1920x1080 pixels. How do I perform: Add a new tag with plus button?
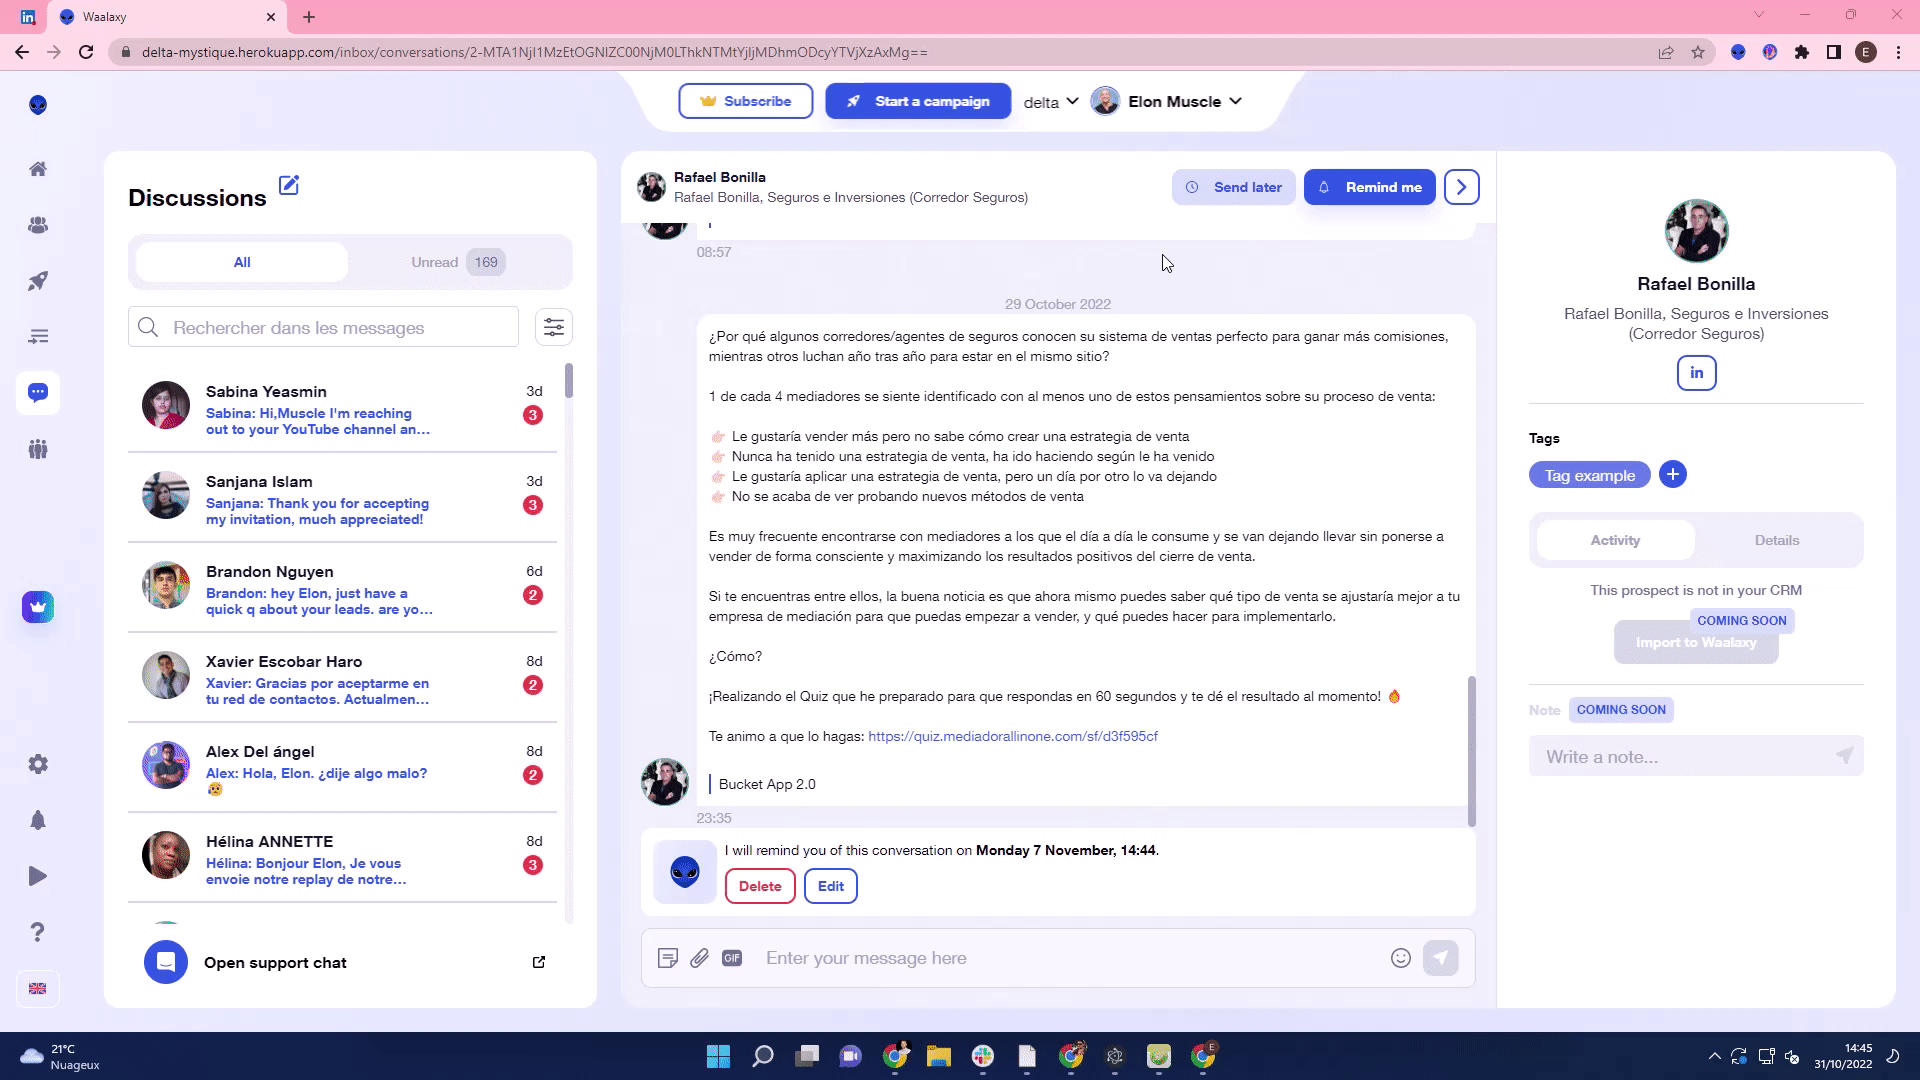pos(1673,475)
